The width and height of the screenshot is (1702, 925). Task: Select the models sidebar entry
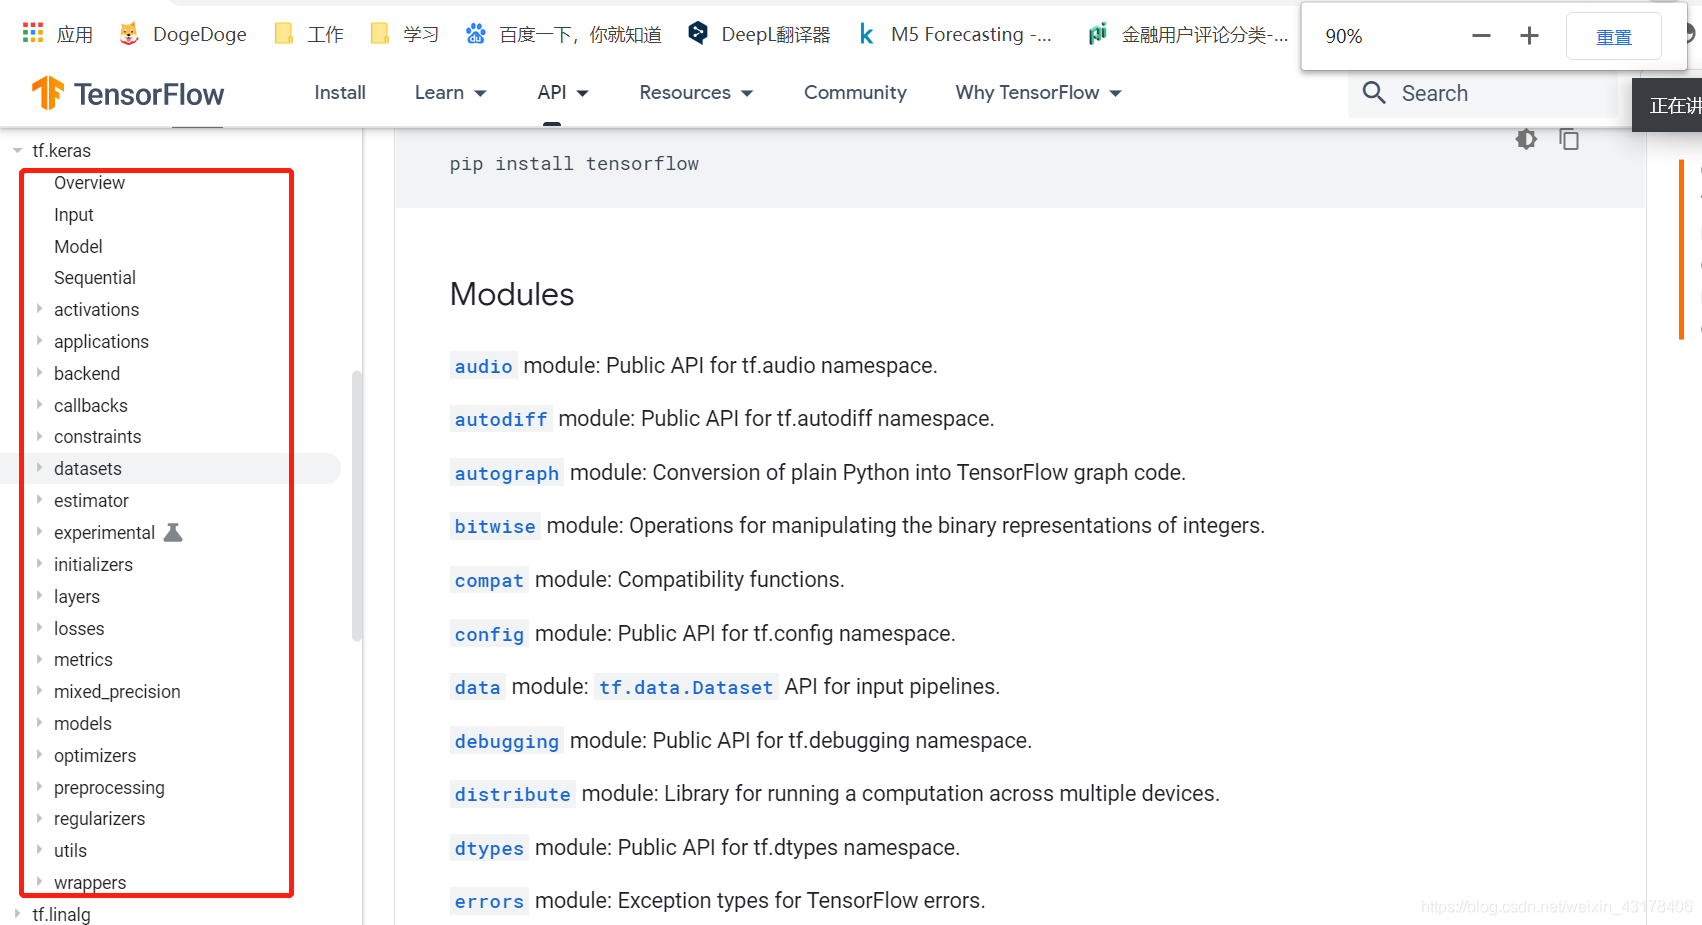pos(82,724)
